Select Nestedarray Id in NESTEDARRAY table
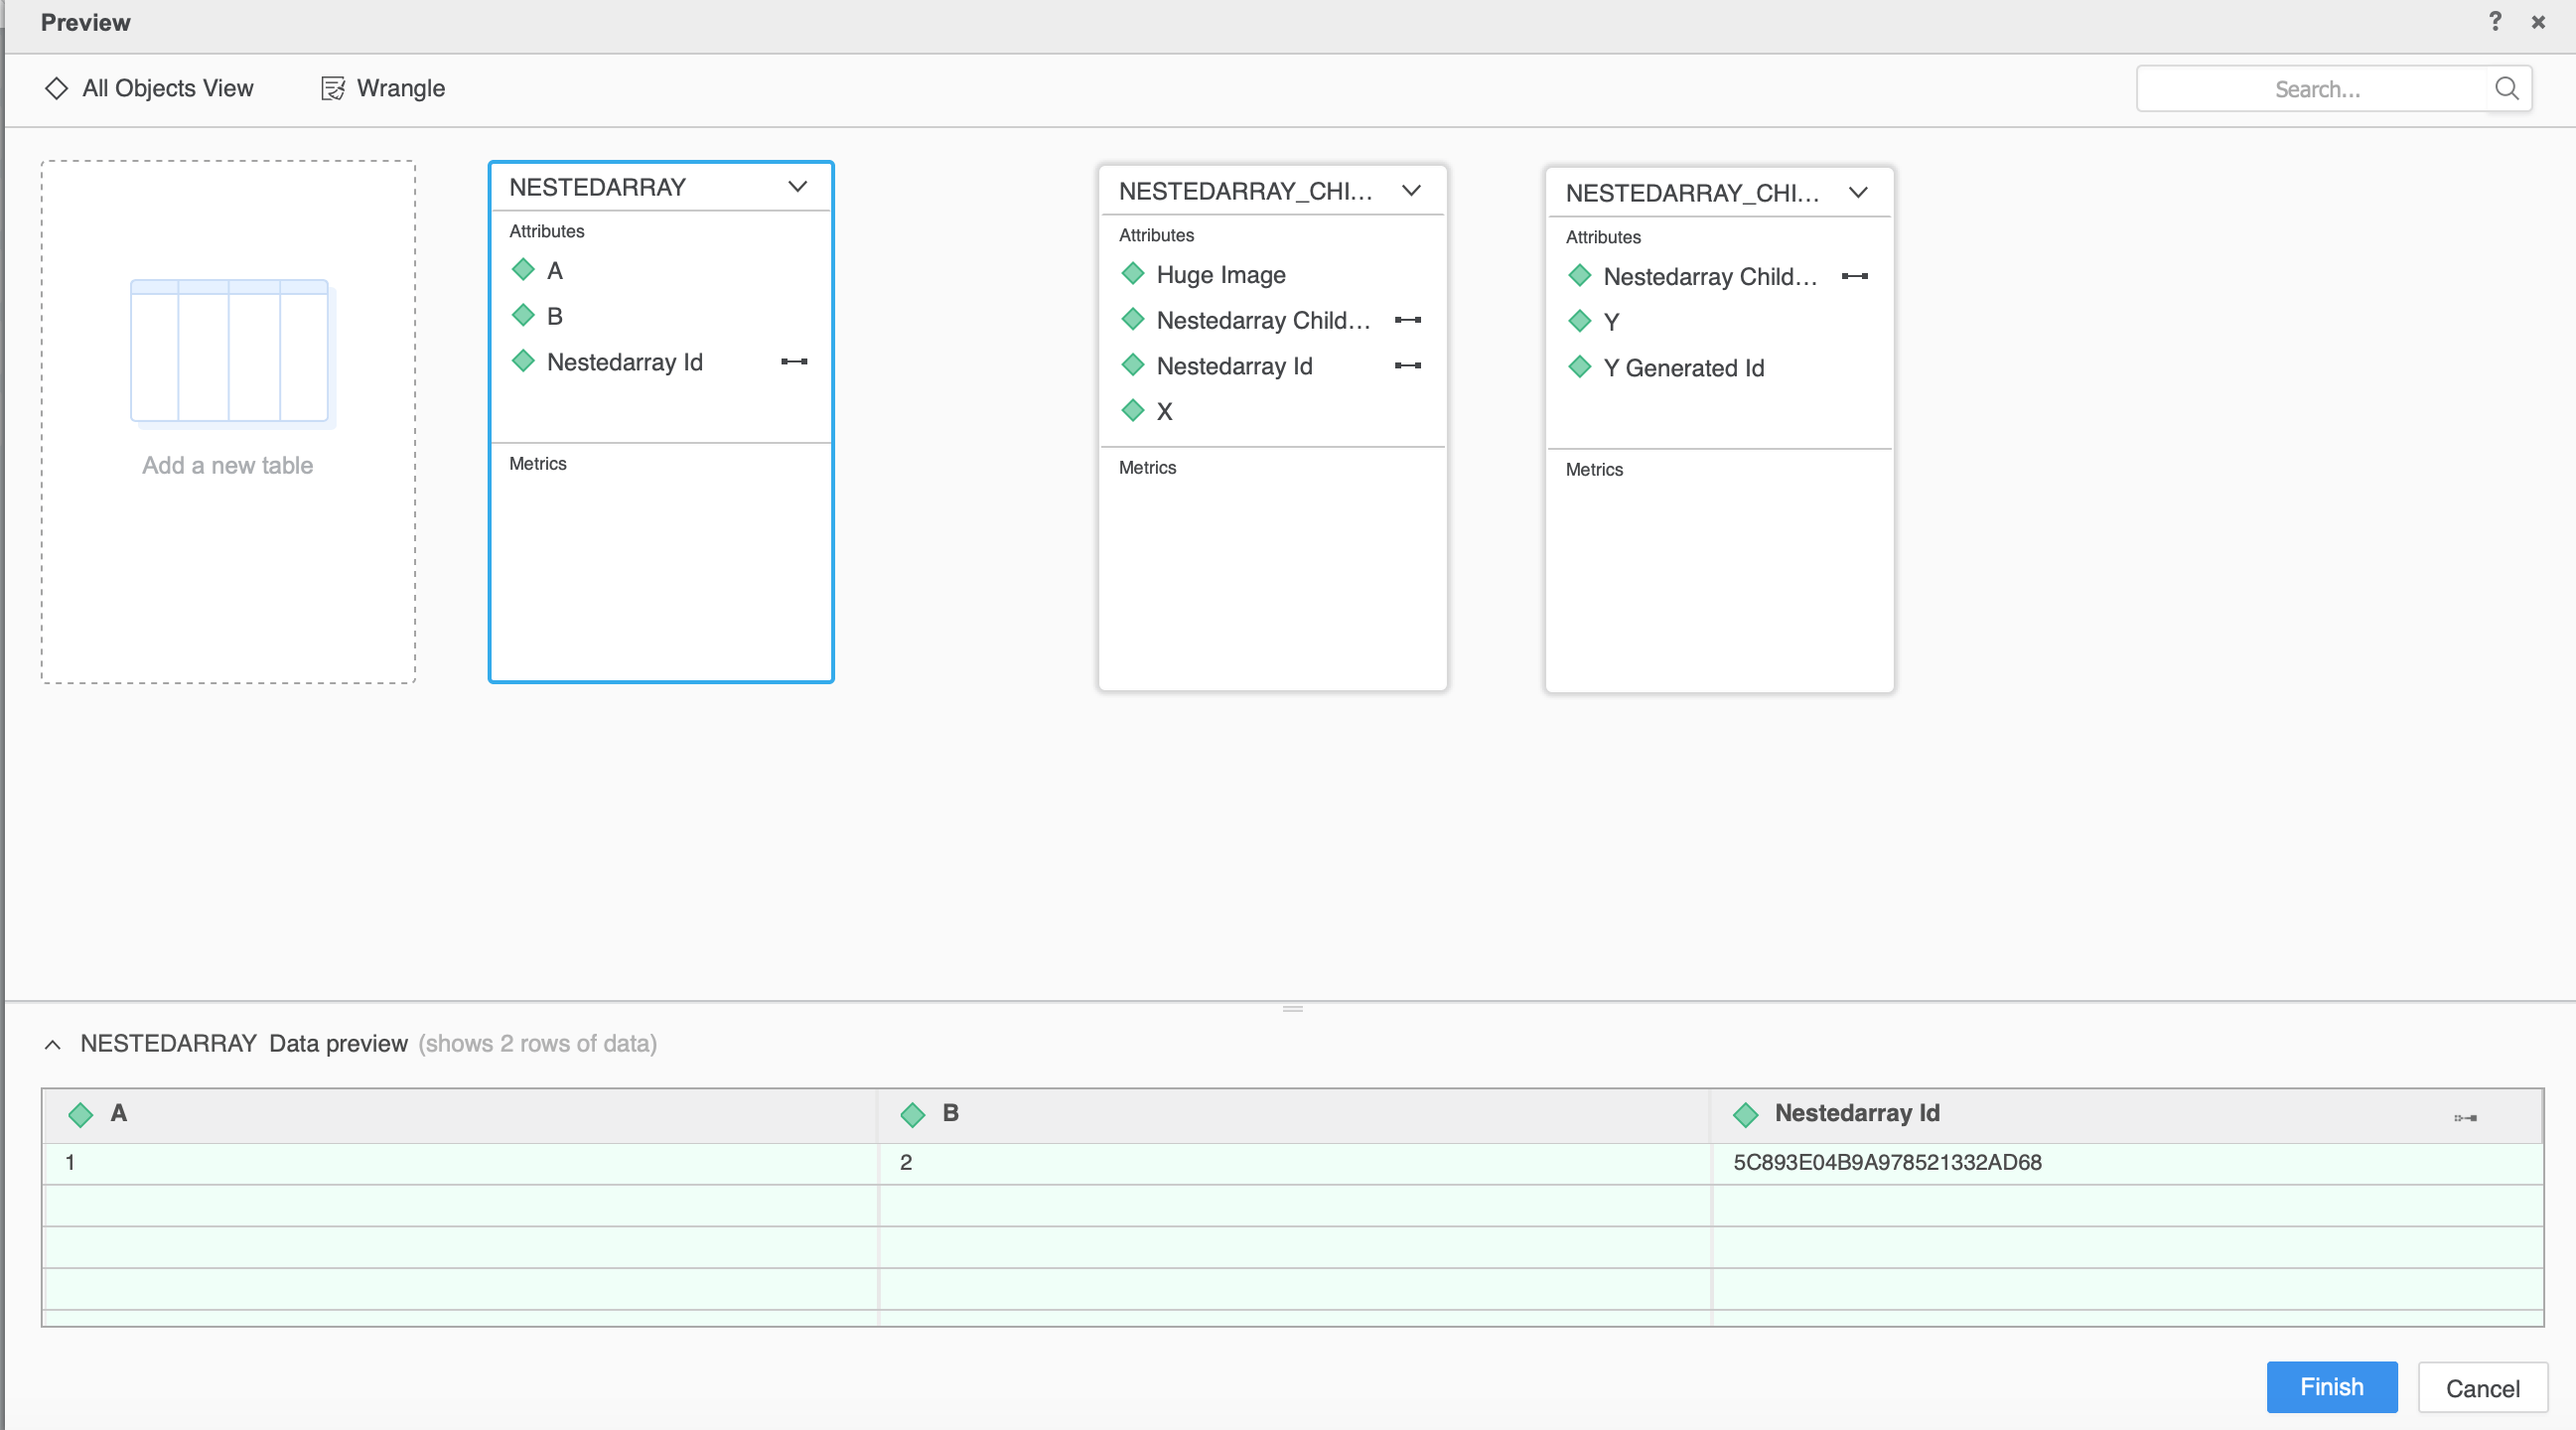The image size is (2576, 1430). click(624, 362)
